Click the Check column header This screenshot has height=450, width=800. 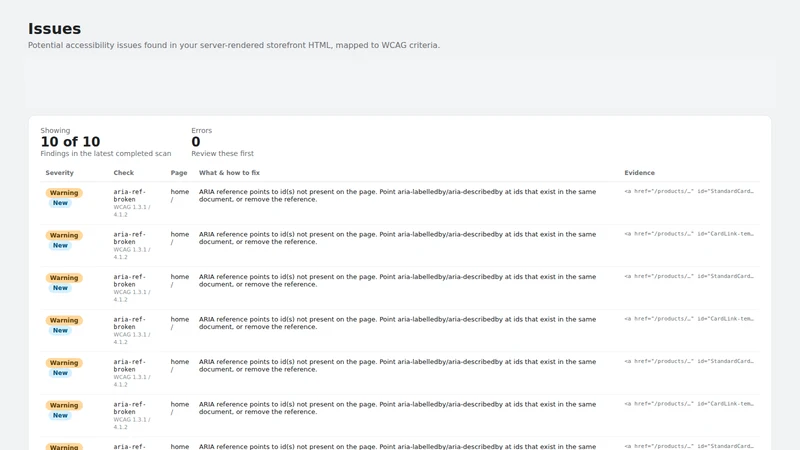[123, 173]
